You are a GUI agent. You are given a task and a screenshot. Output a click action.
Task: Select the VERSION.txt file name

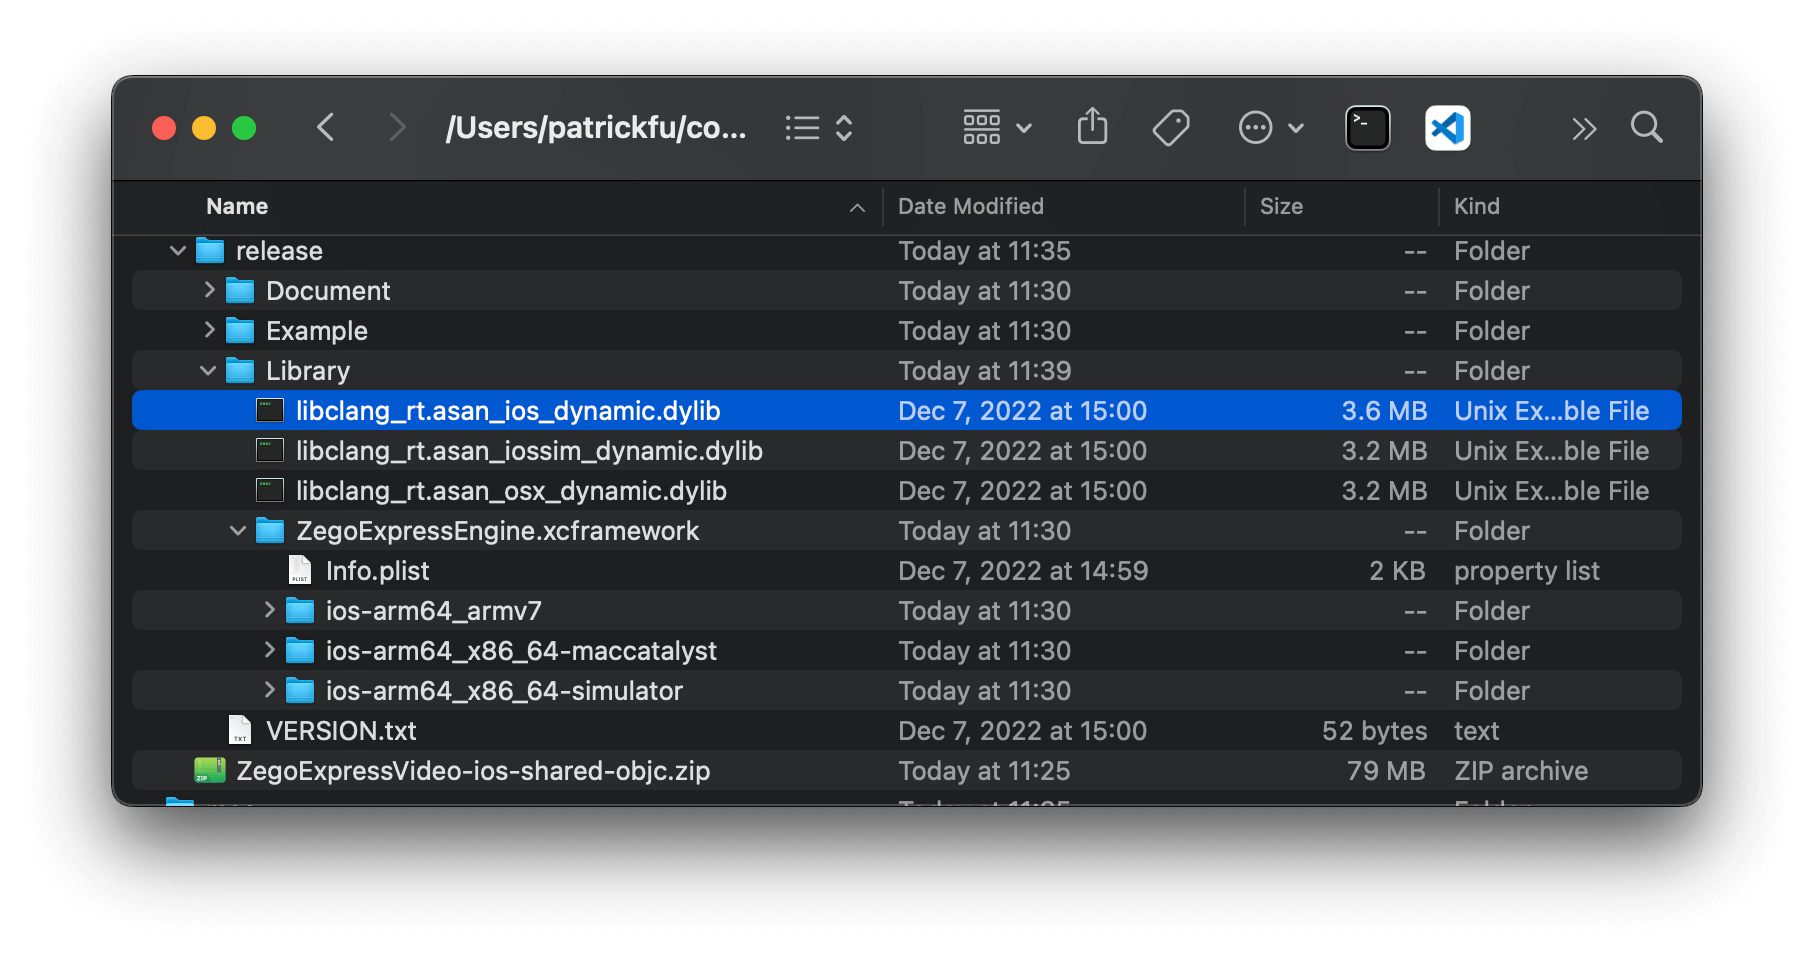tap(341, 731)
